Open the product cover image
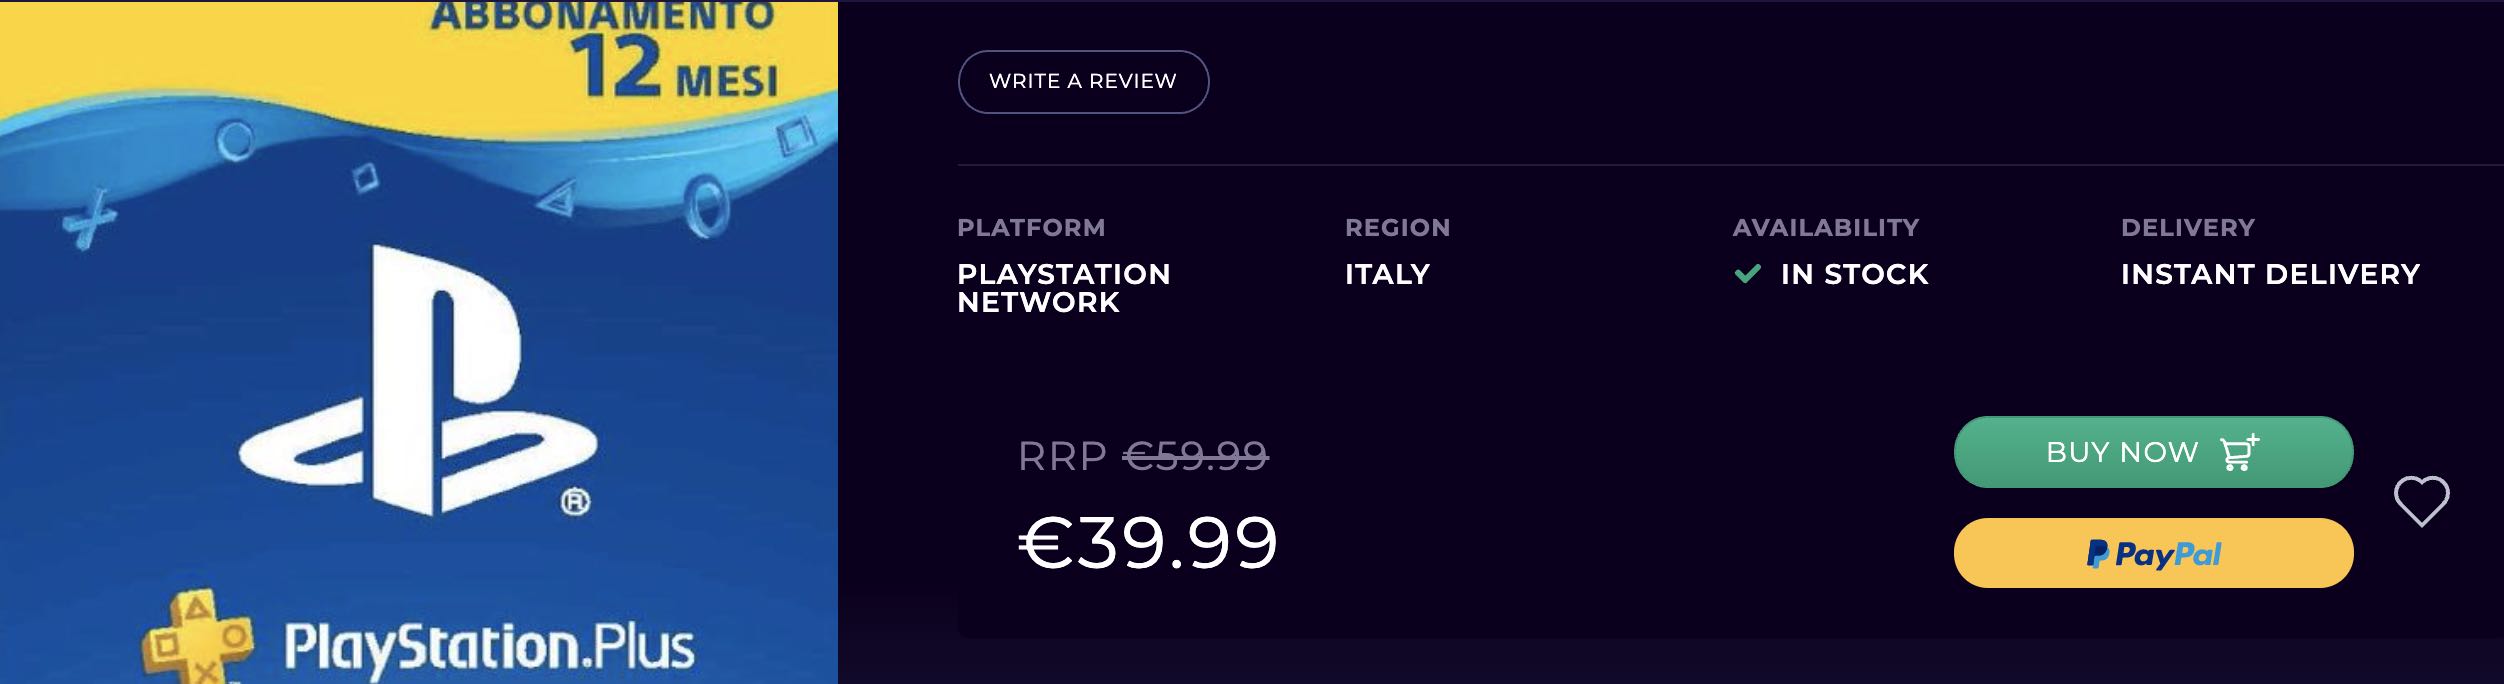Screen dimensions: 2504x684 pos(419,342)
